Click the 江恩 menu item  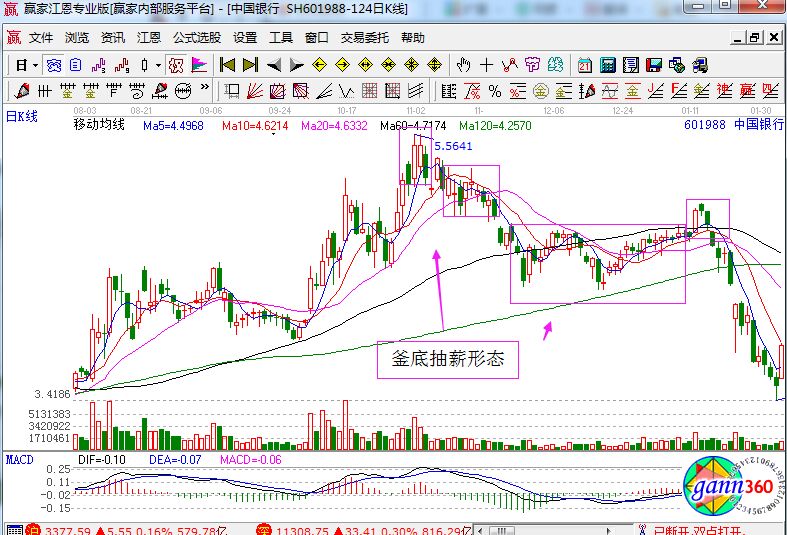coord(149,38)
